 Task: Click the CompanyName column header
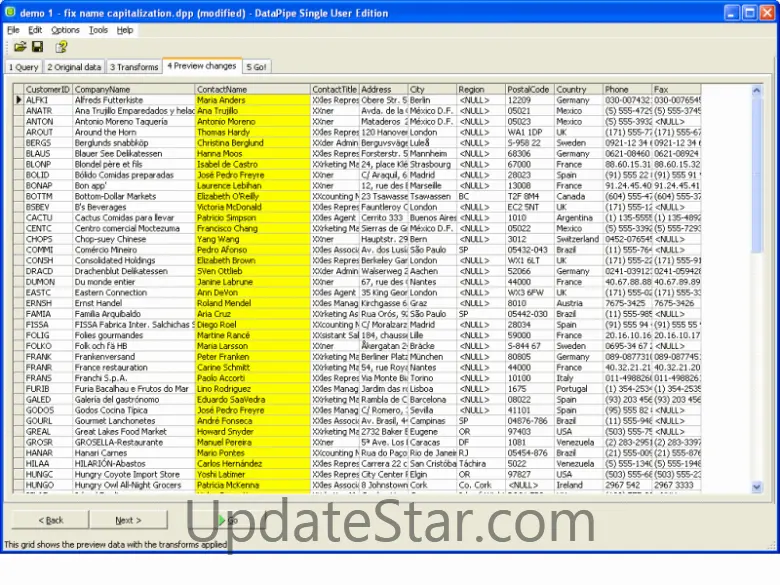click(x=133, y=89)
